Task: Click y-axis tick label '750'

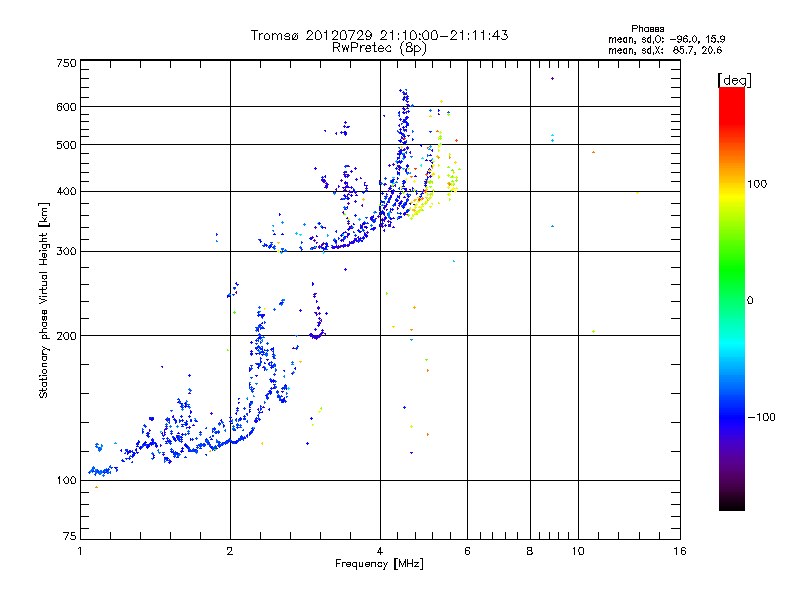Action: (66, 63)
